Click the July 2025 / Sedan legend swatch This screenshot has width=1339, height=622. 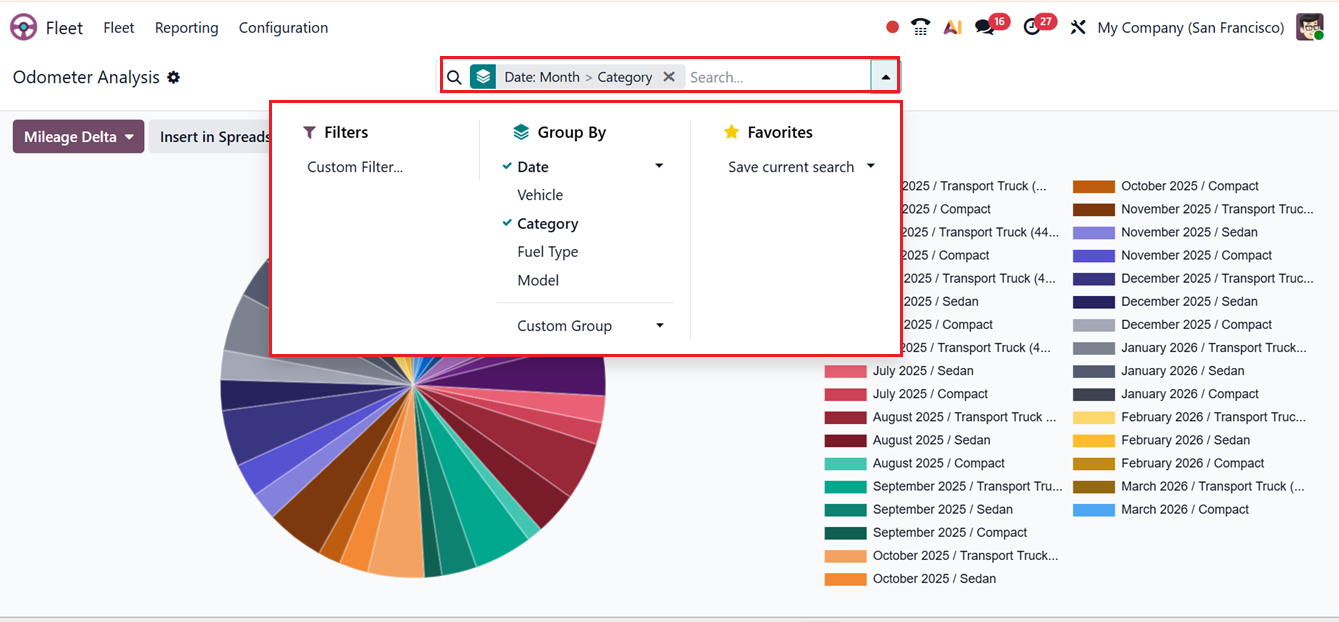[844, 371]
